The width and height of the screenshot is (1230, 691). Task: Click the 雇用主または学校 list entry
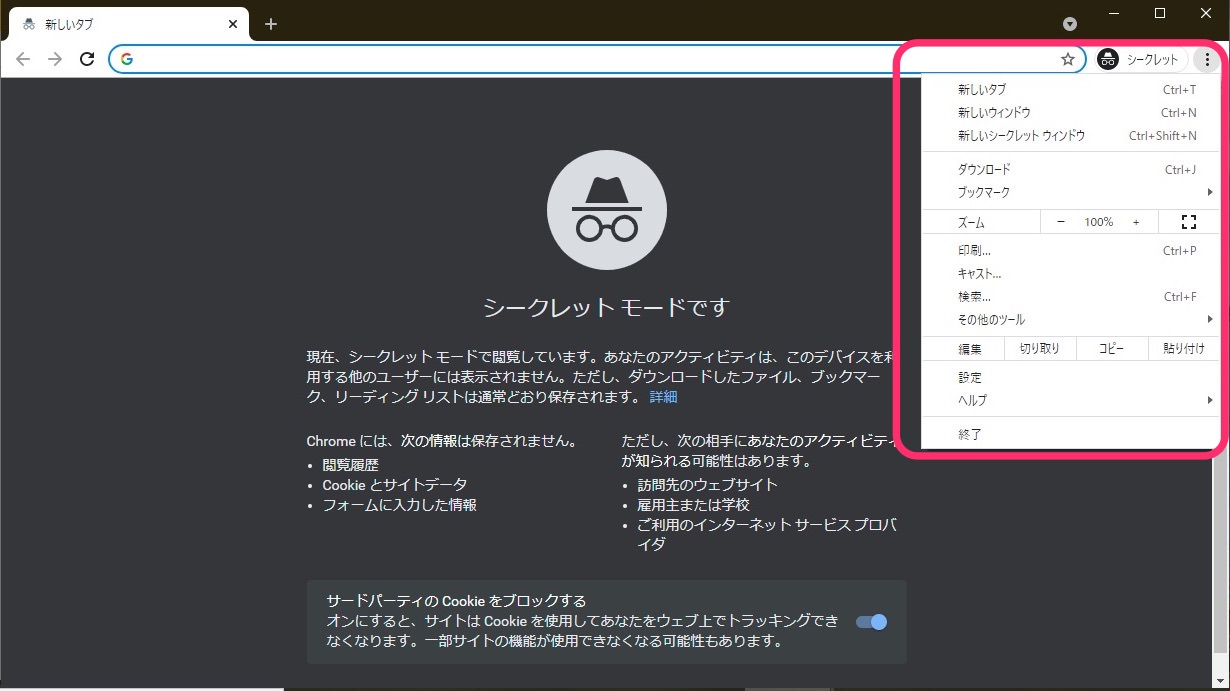(693, 505)
